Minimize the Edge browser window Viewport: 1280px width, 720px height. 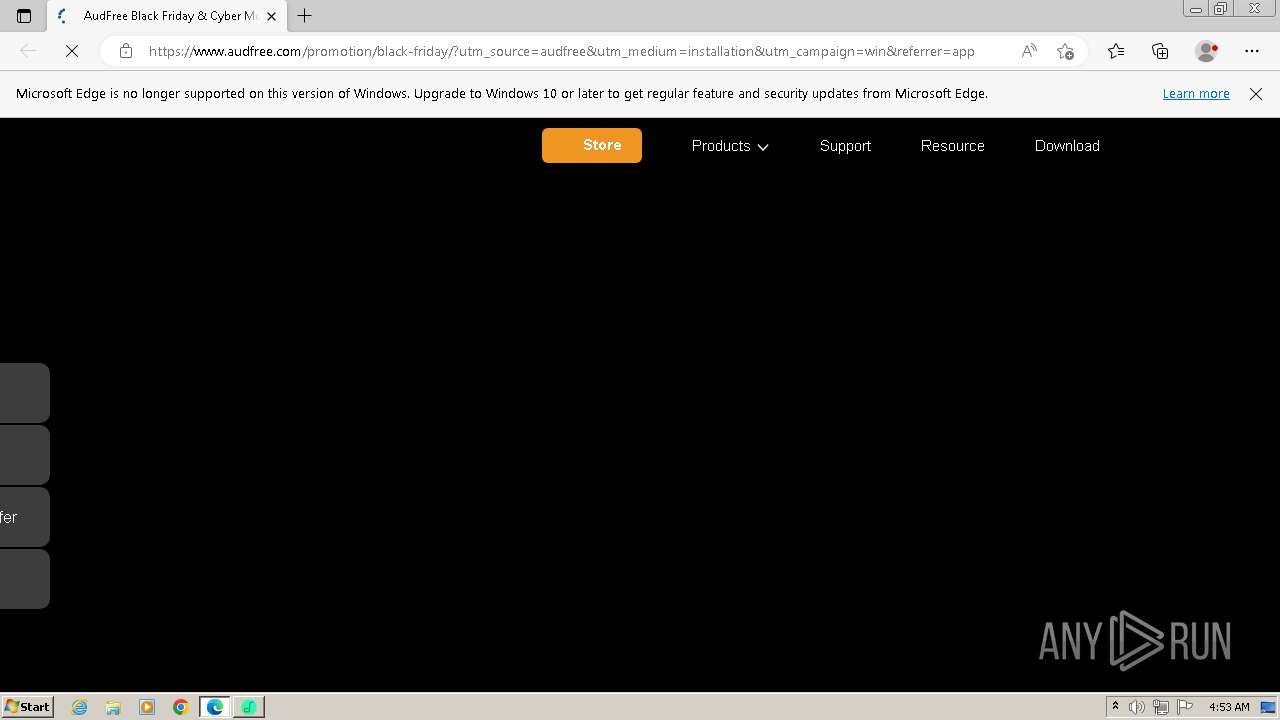(1196, 9)
